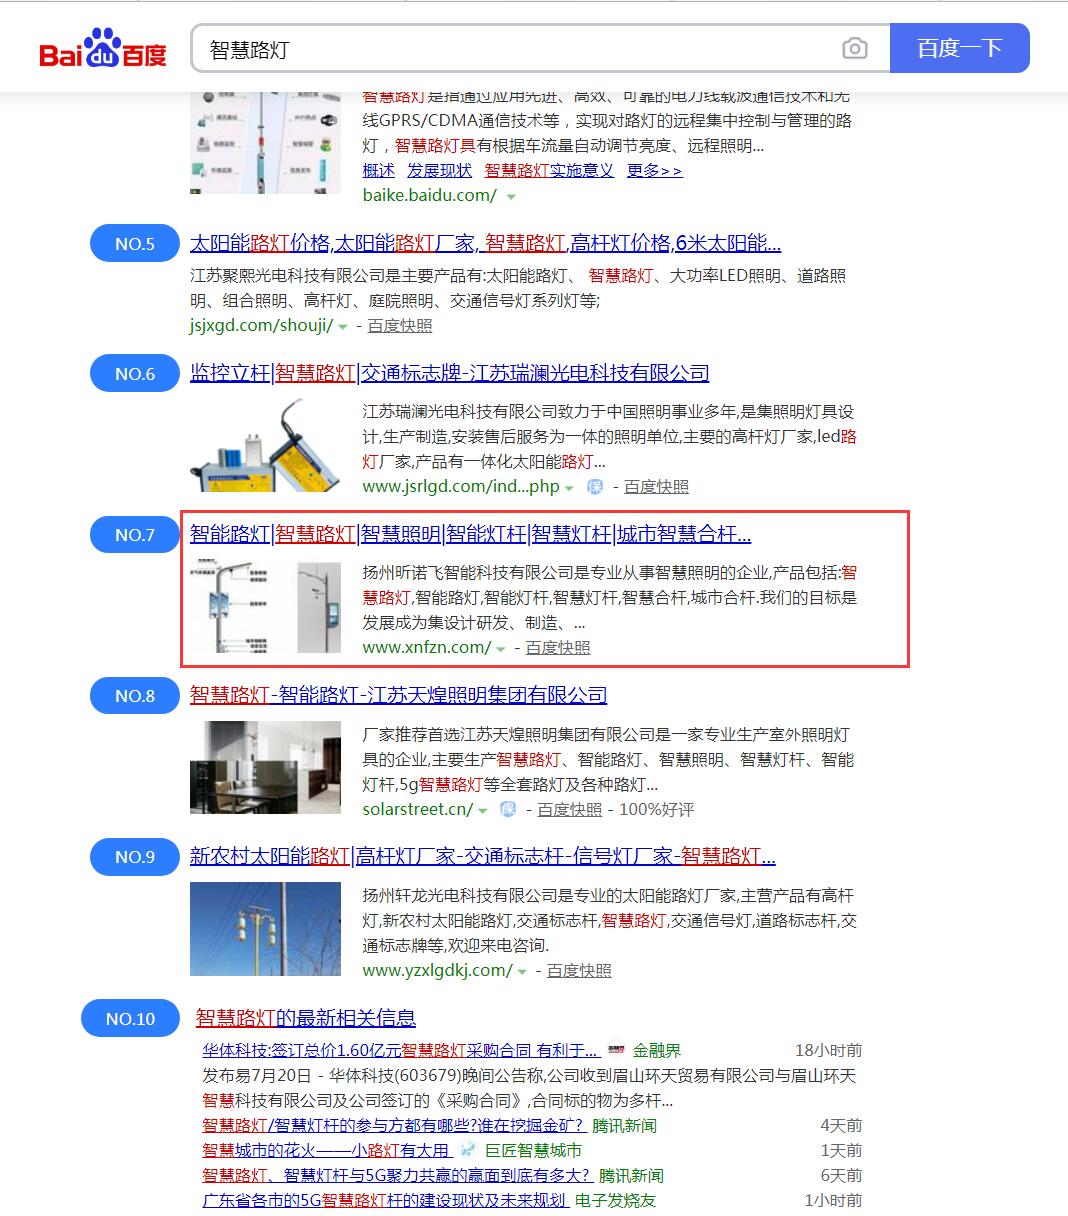This screenshot has width=1068, height=1216.
Task: Open thumbnail of 扬州轩龙光电 result
Action: (265, 928)
